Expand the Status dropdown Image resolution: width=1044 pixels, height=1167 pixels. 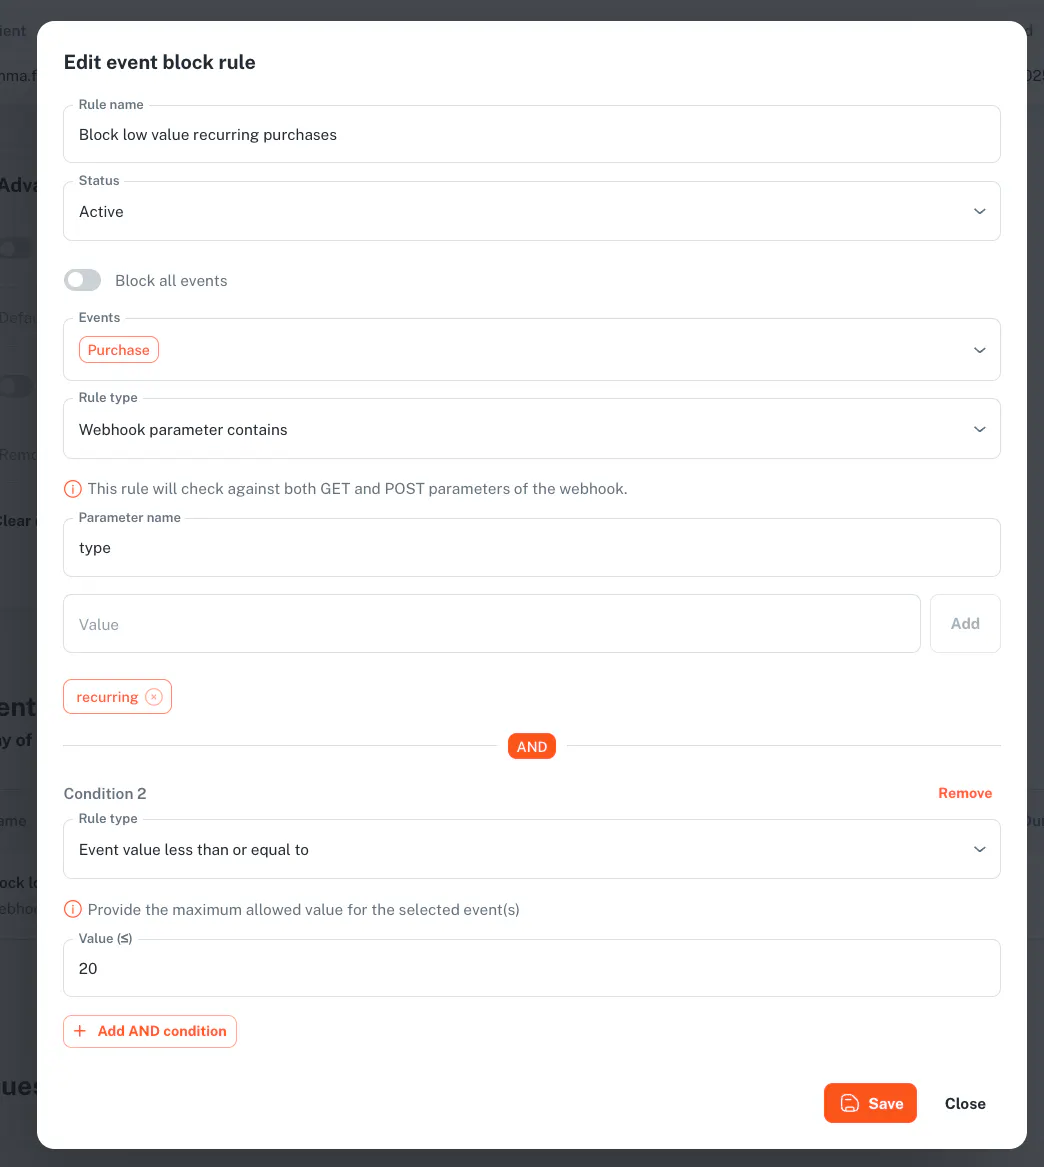[979, 212]
